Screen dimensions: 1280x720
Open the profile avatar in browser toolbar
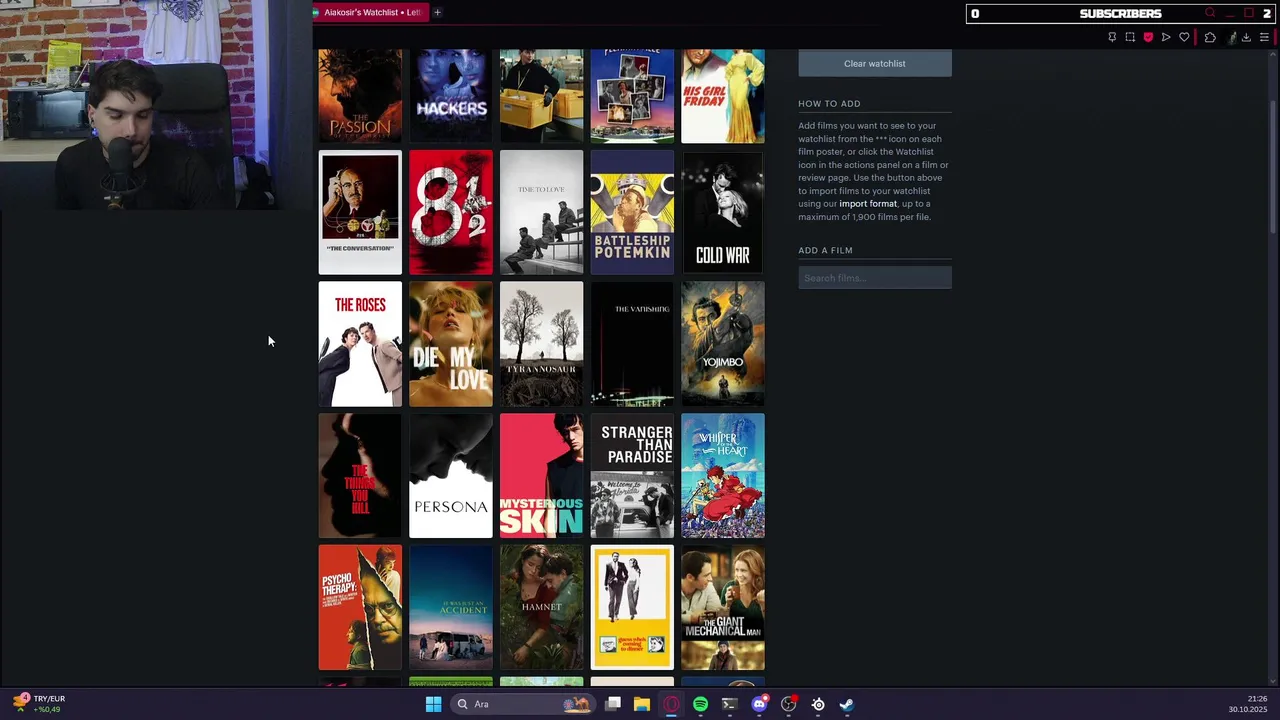coord(1232,37)
